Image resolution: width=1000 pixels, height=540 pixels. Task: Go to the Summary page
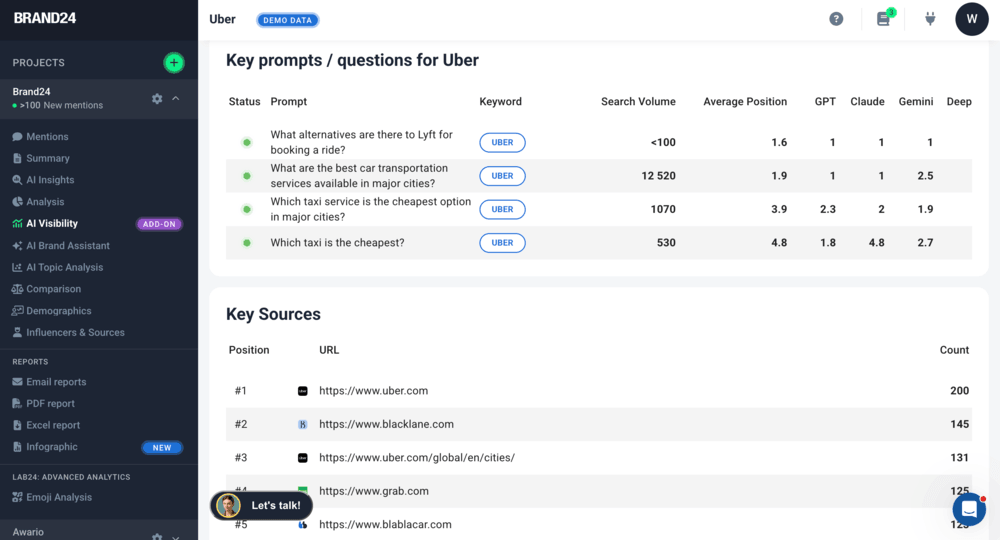pos(48,158)
